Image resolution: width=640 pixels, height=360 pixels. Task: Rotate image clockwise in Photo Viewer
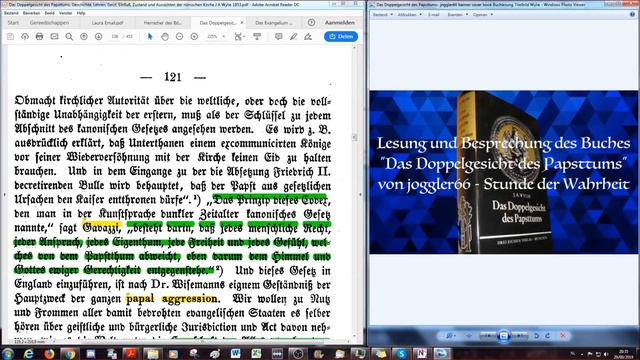pyautogui.click(x=548, y=336)
